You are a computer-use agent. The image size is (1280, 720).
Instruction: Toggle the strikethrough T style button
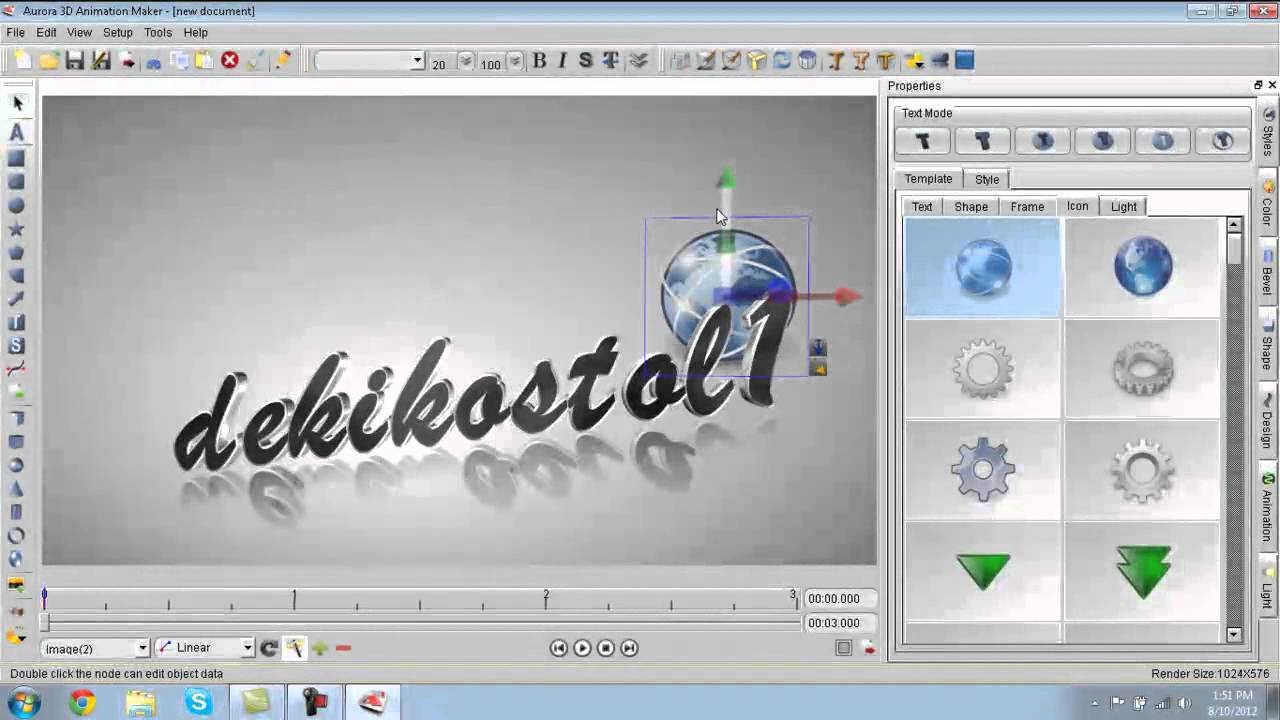610,61
